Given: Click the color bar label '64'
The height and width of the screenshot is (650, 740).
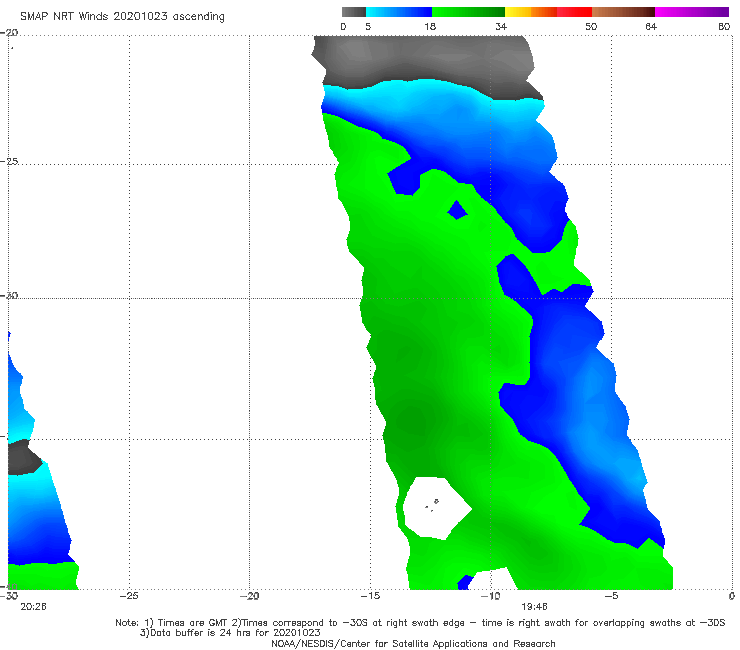Looking at the screenshot, I should 651,26.
